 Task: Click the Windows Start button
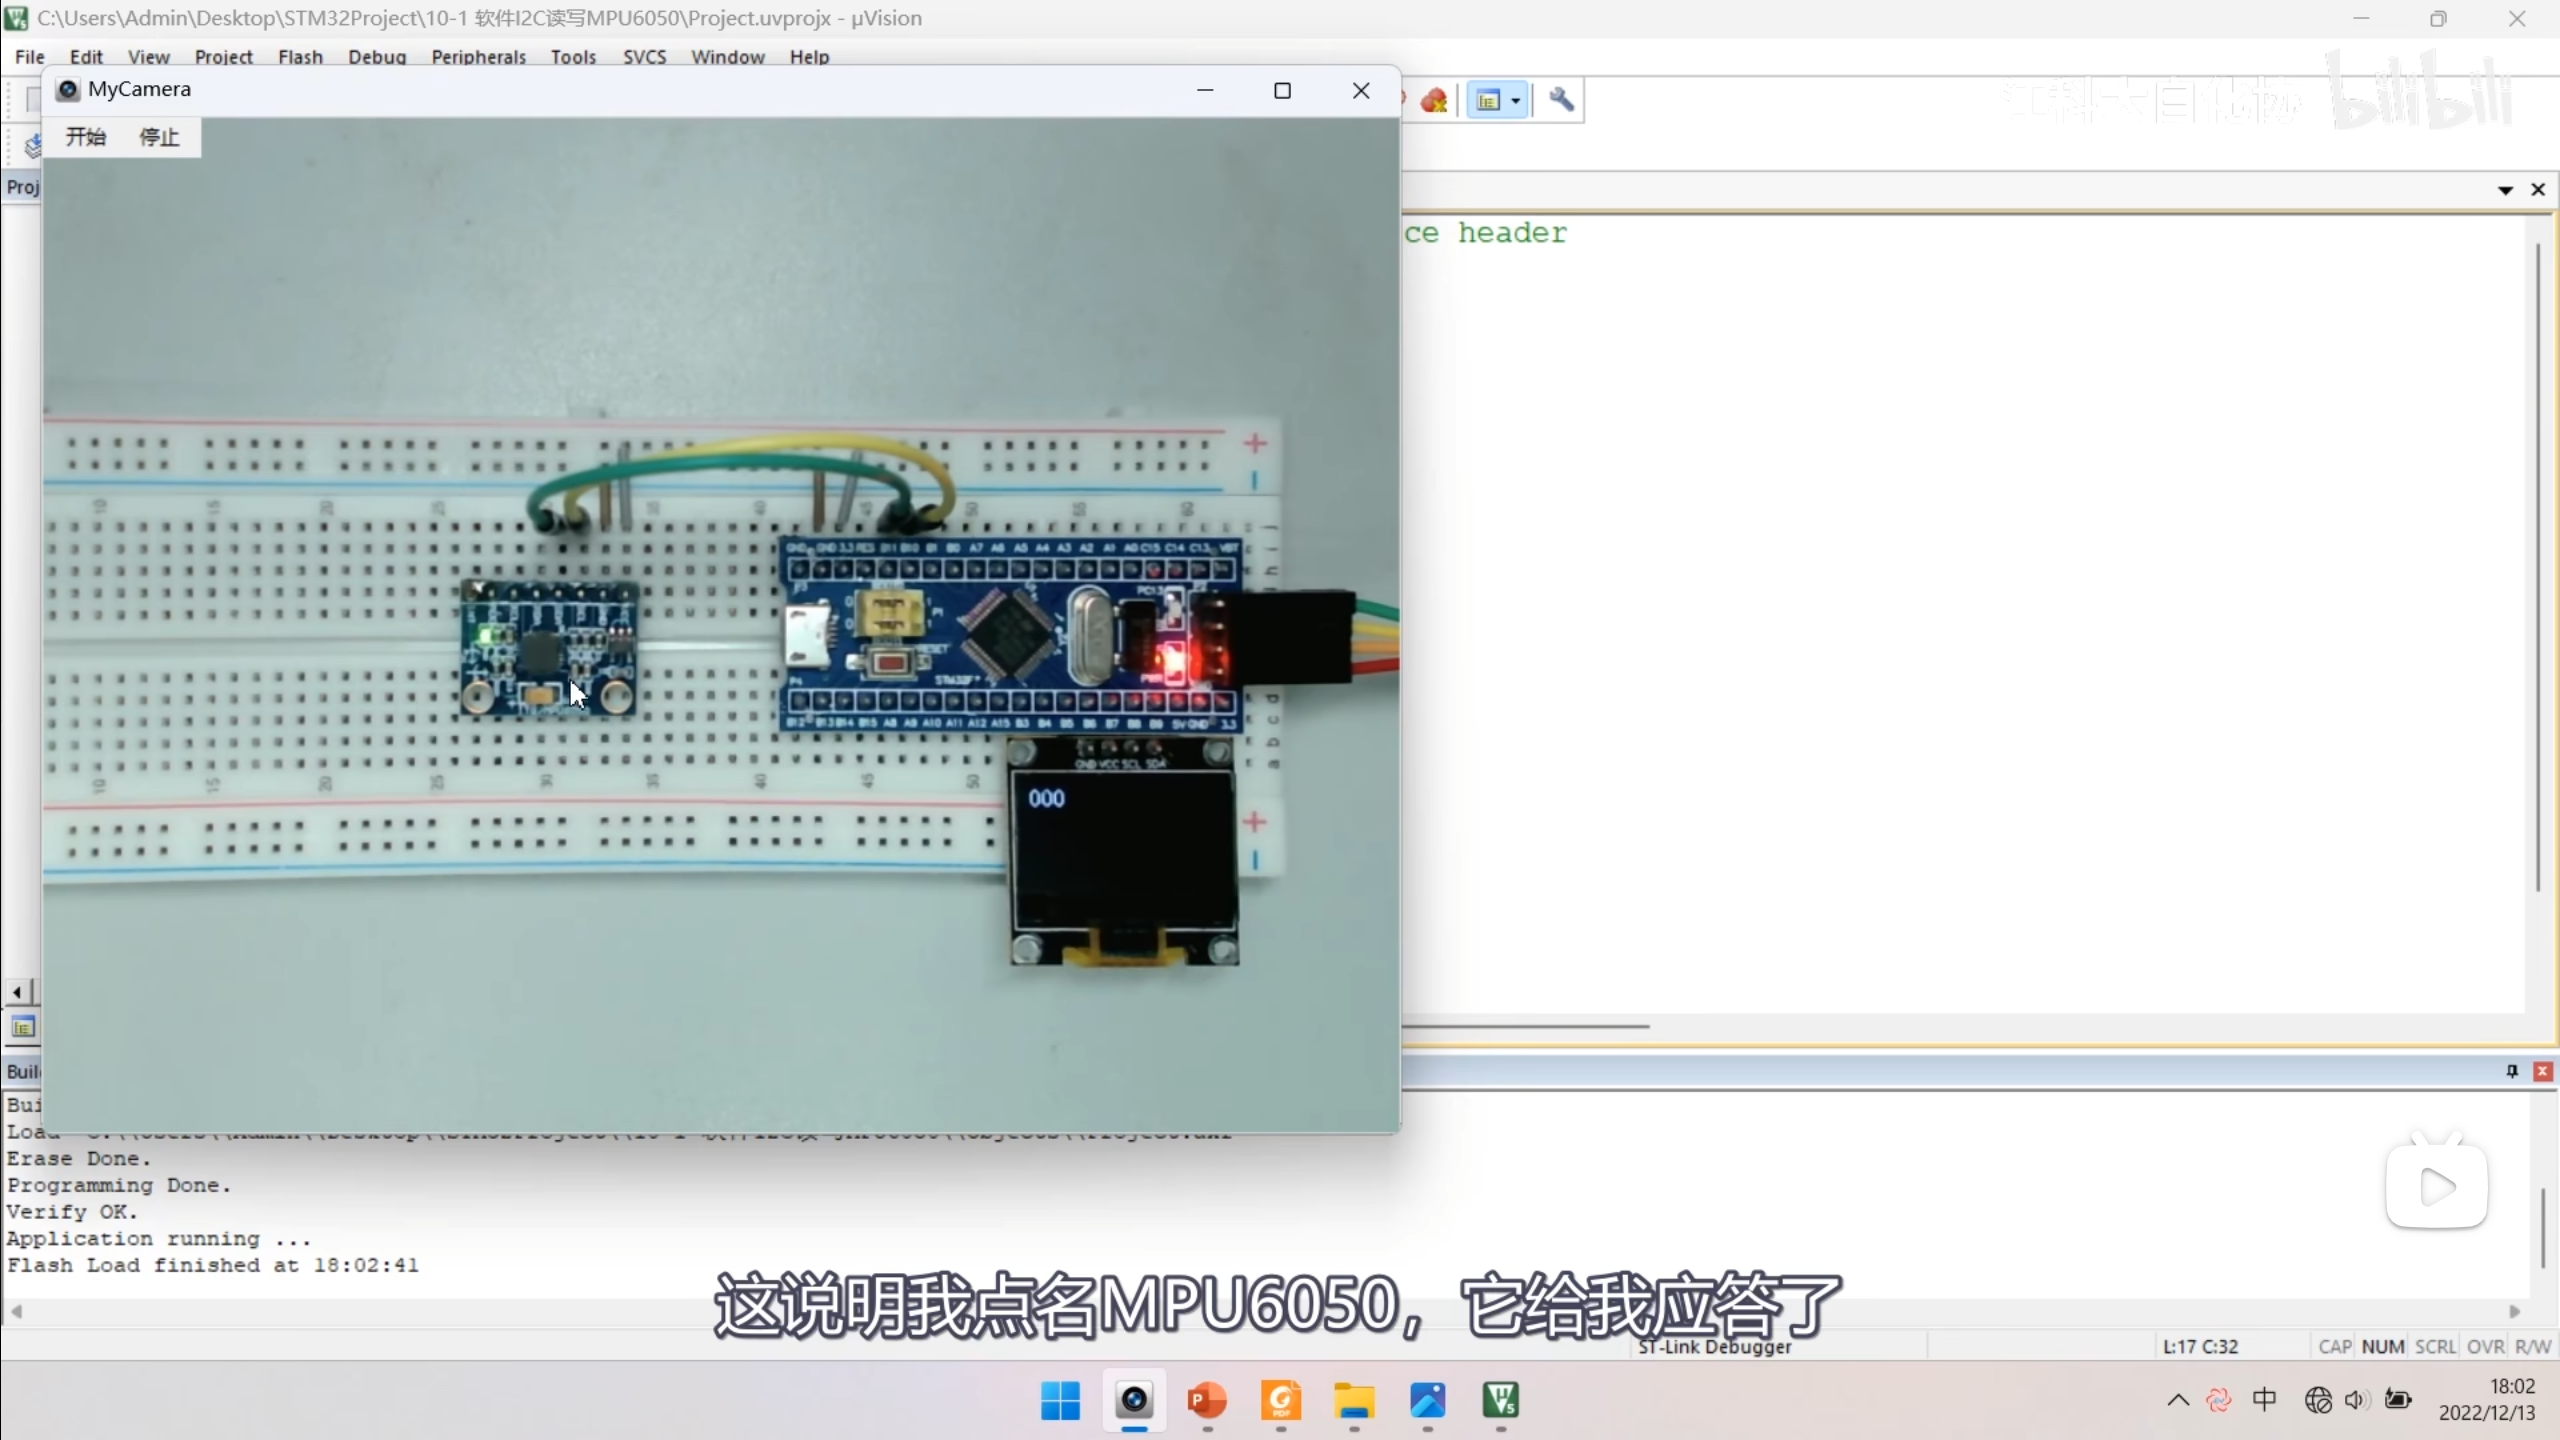[x=1060, y=1400]
